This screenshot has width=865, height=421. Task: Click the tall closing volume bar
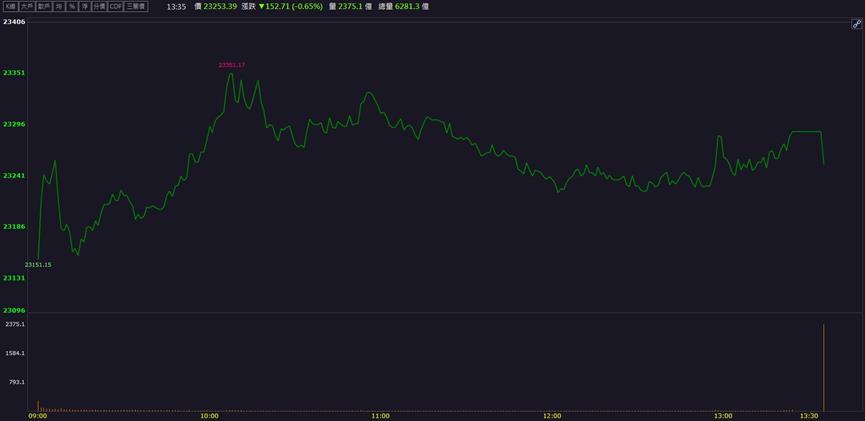tap(824, 367)
